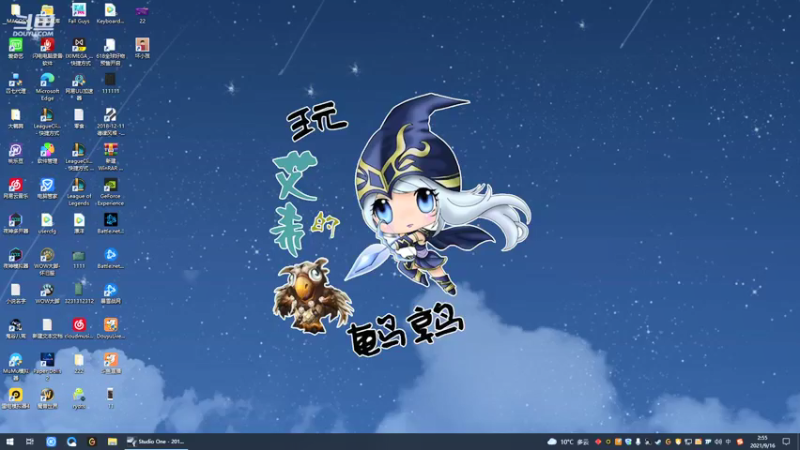
Task: Open the orange G taskbar icon
Action: pyautogui.click(x=92, y=441)
